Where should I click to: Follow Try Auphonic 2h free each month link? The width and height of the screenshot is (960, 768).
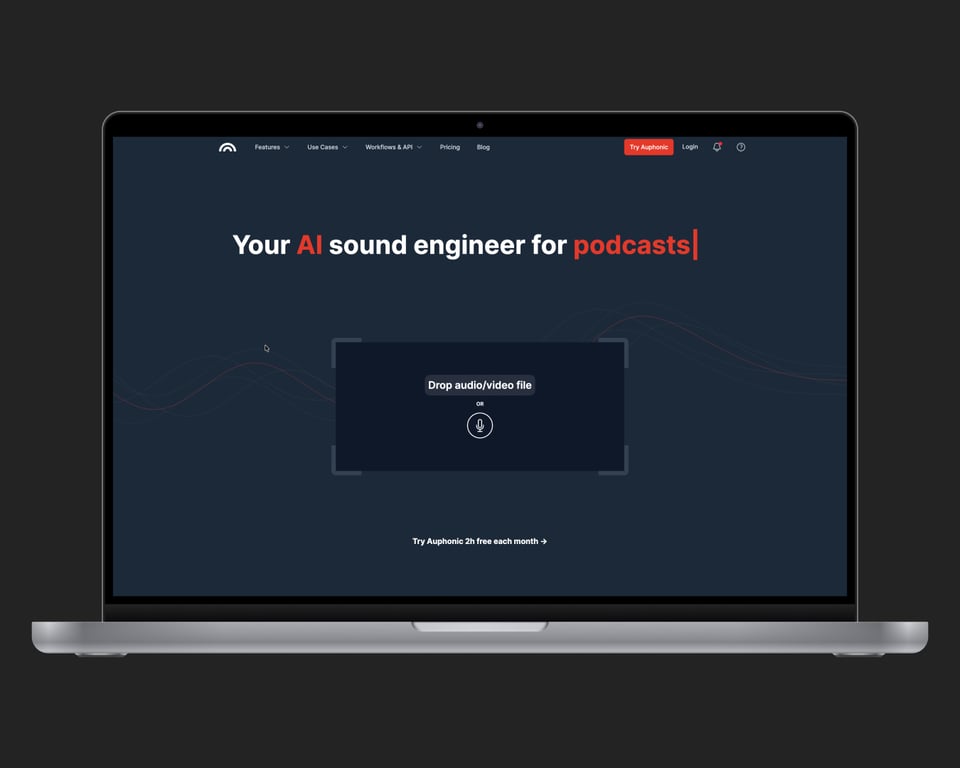point(479,541)
